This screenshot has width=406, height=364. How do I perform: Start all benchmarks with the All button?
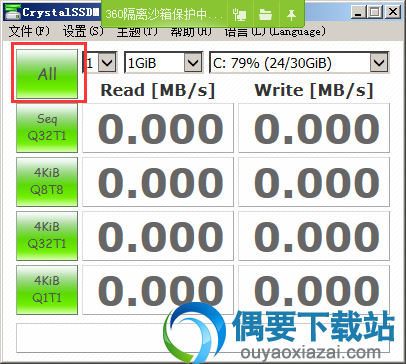tap(47, 74)
